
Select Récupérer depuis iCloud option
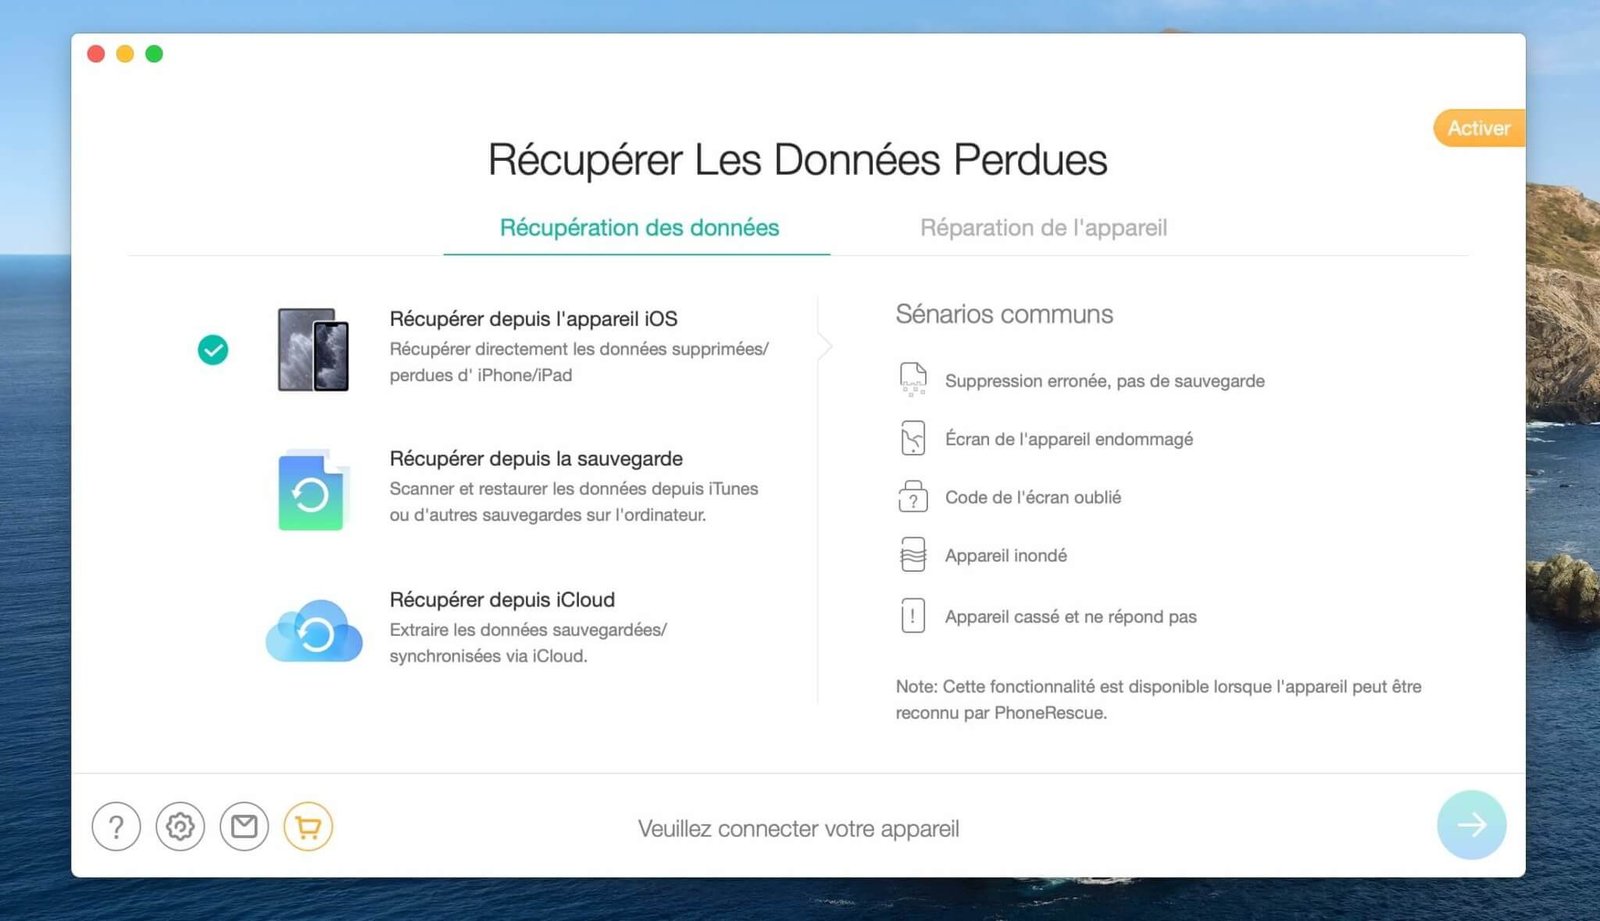502,600
